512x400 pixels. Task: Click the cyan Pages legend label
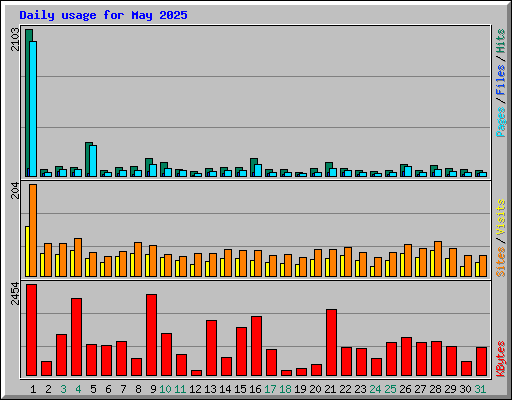[x=501, y=122]
